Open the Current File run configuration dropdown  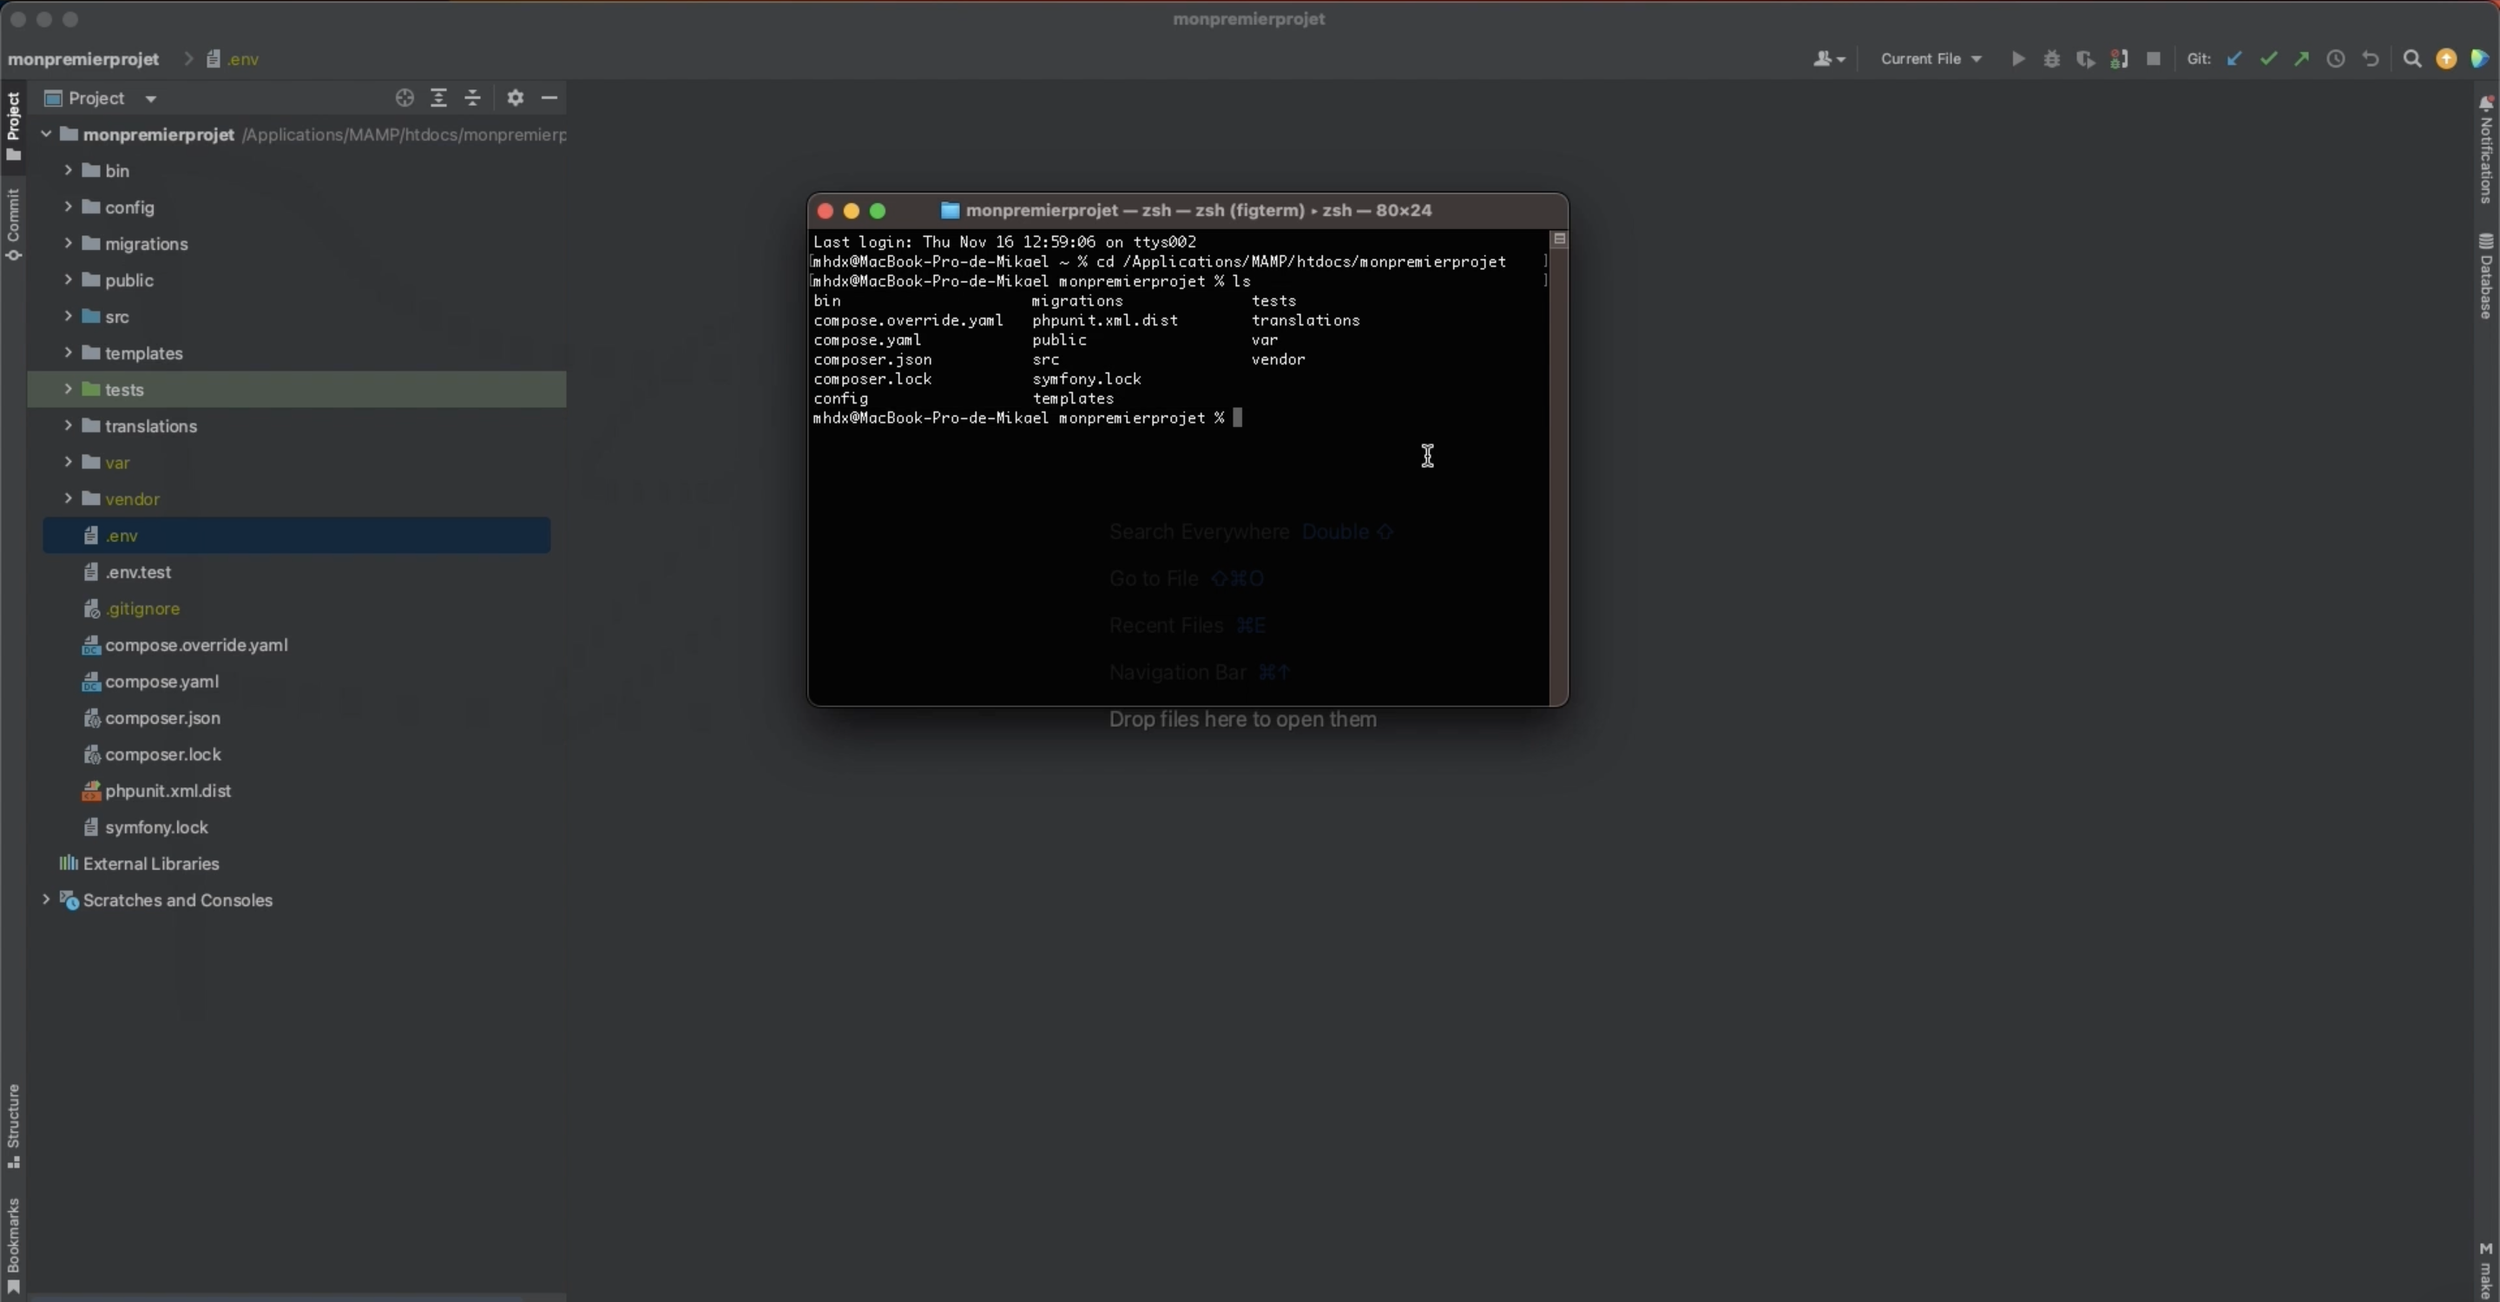click(1931, 59)
